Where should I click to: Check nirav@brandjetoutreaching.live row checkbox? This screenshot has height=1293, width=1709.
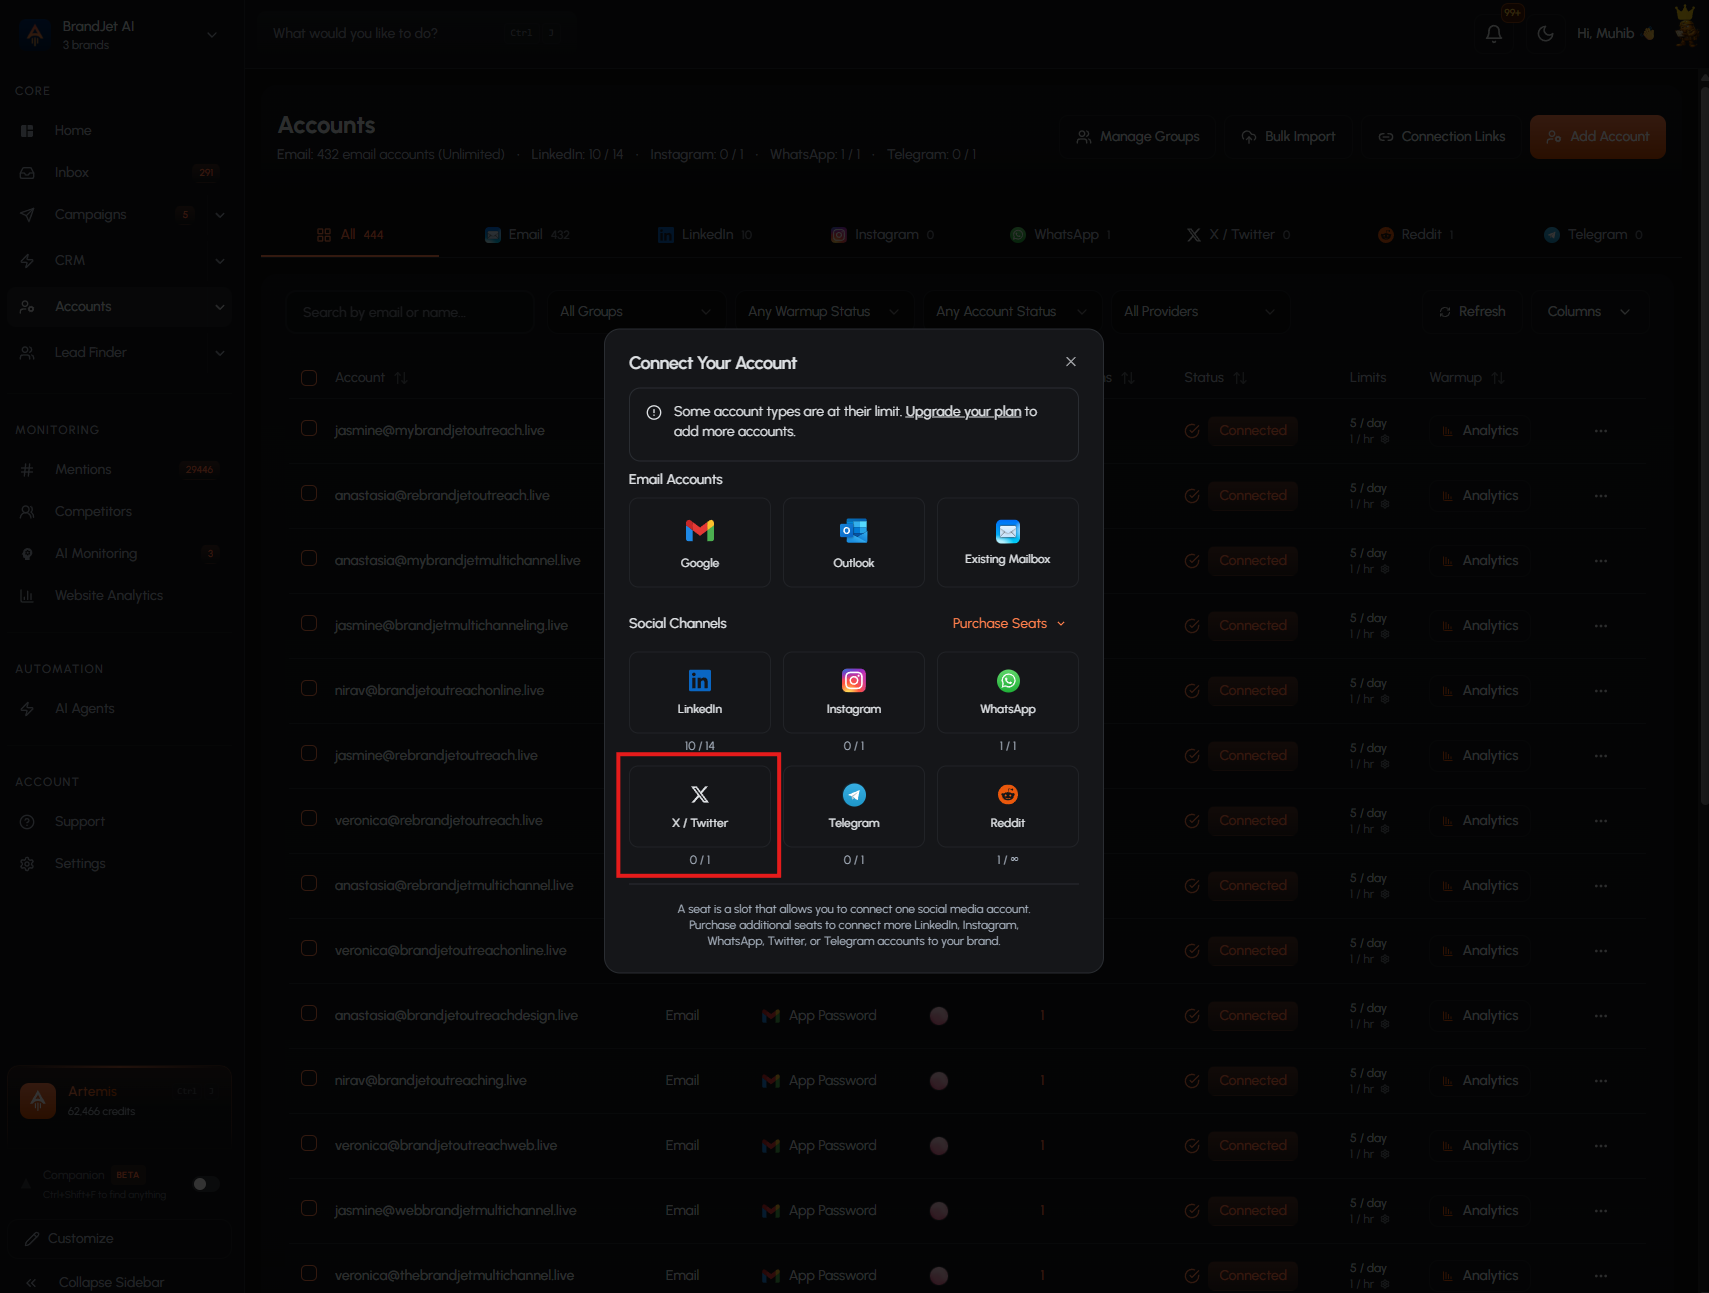point(309,1078)
